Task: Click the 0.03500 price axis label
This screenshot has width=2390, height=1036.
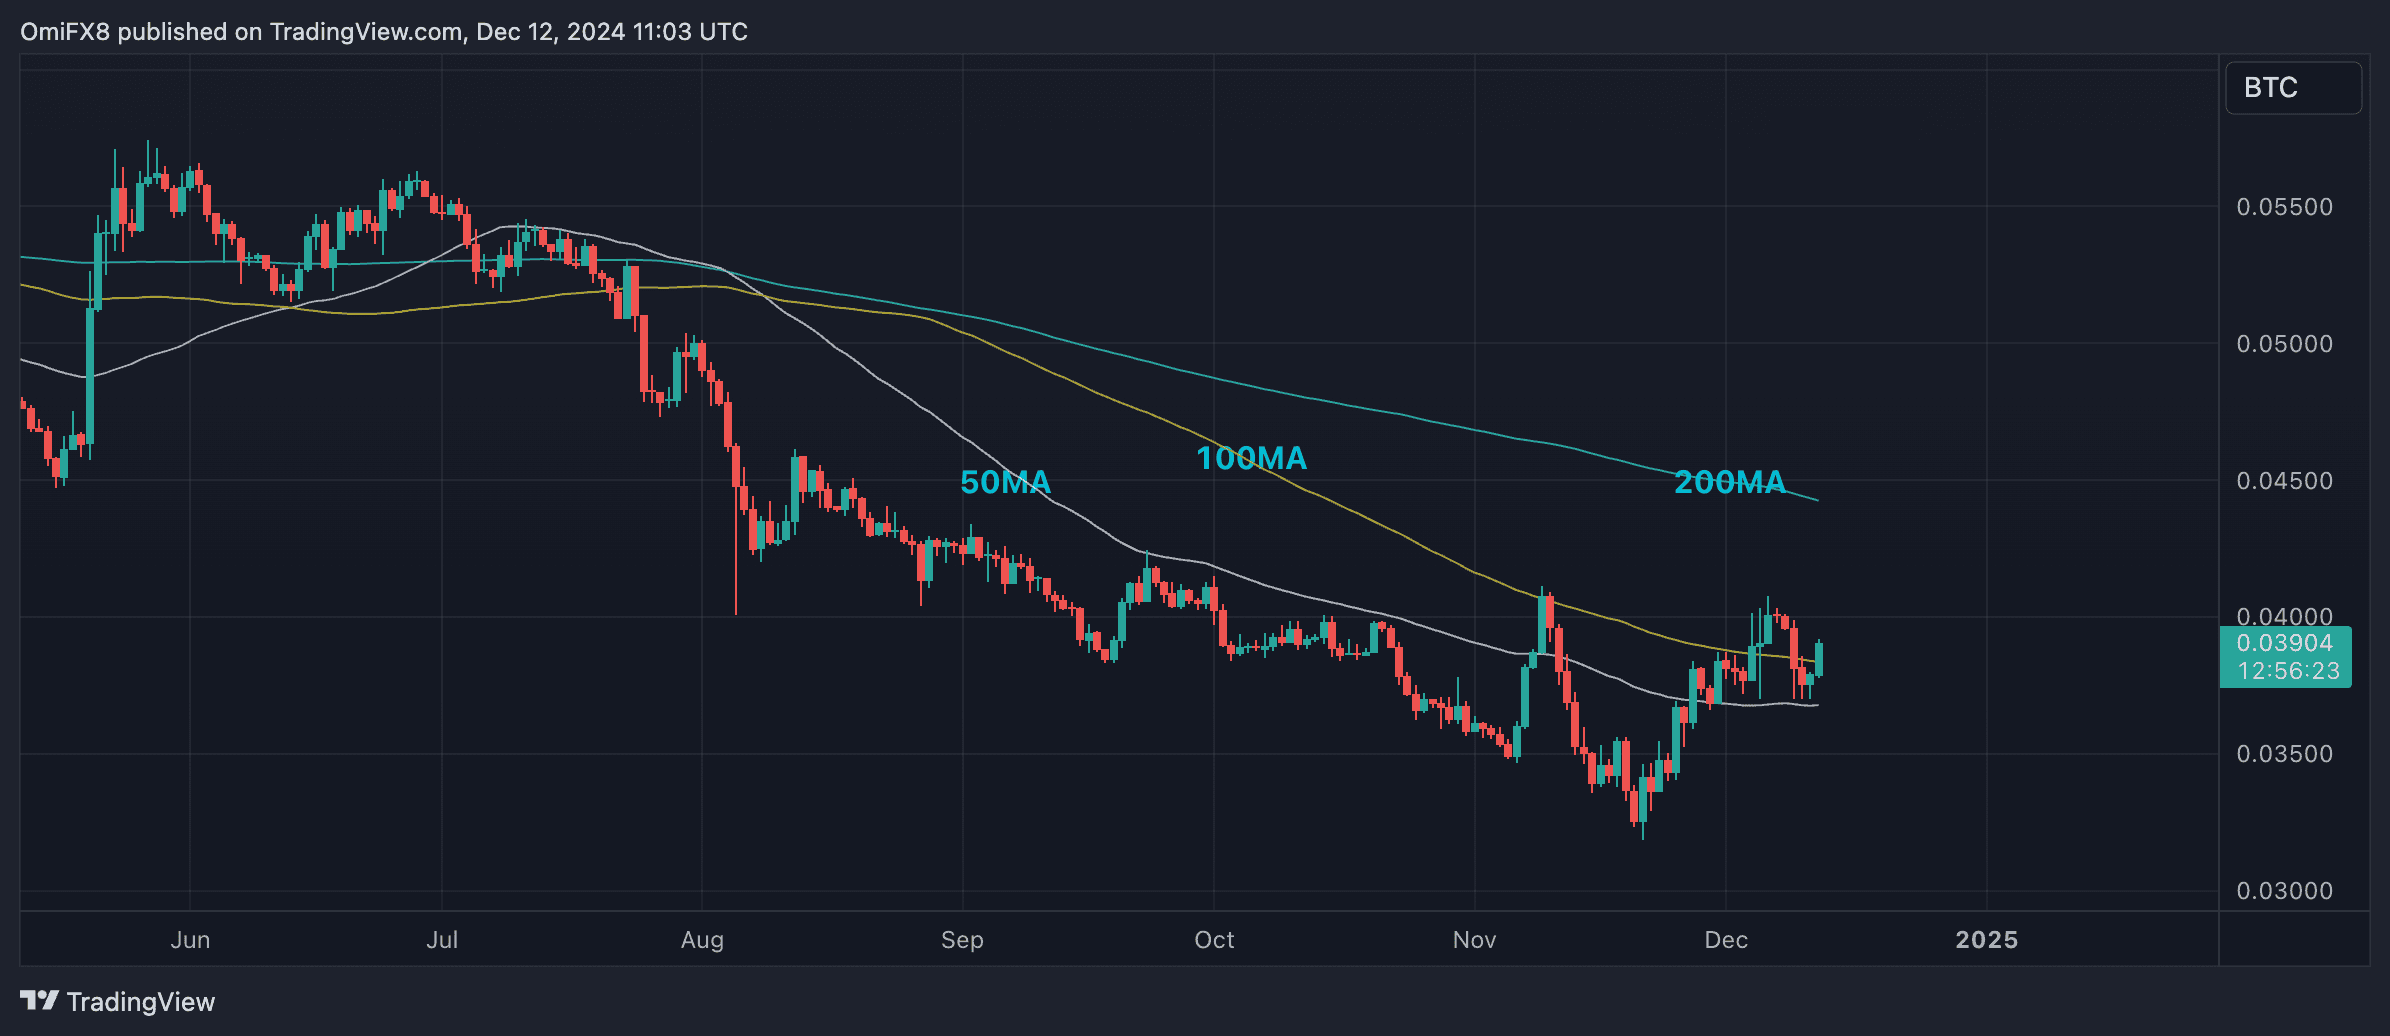Action: click(2284, 754)
